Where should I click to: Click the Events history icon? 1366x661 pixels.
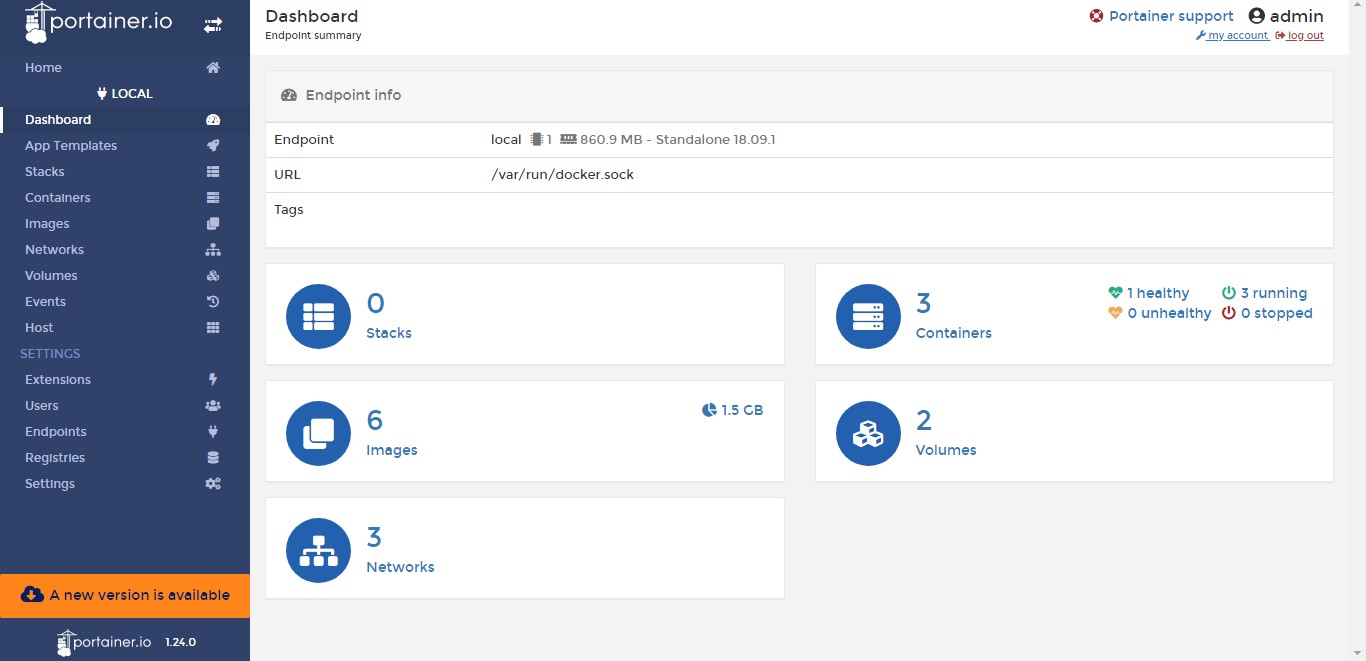click(213, 302)
